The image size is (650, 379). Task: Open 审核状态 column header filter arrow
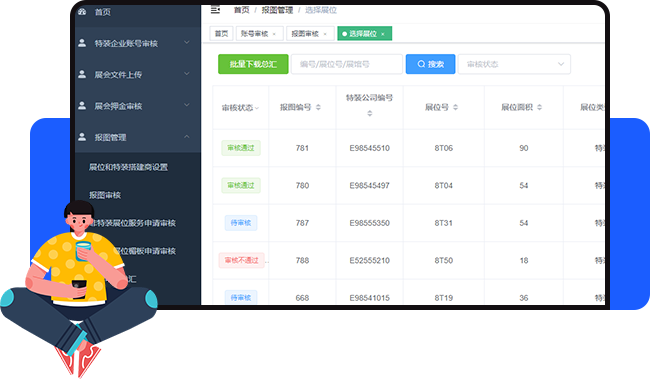point(257,108)
